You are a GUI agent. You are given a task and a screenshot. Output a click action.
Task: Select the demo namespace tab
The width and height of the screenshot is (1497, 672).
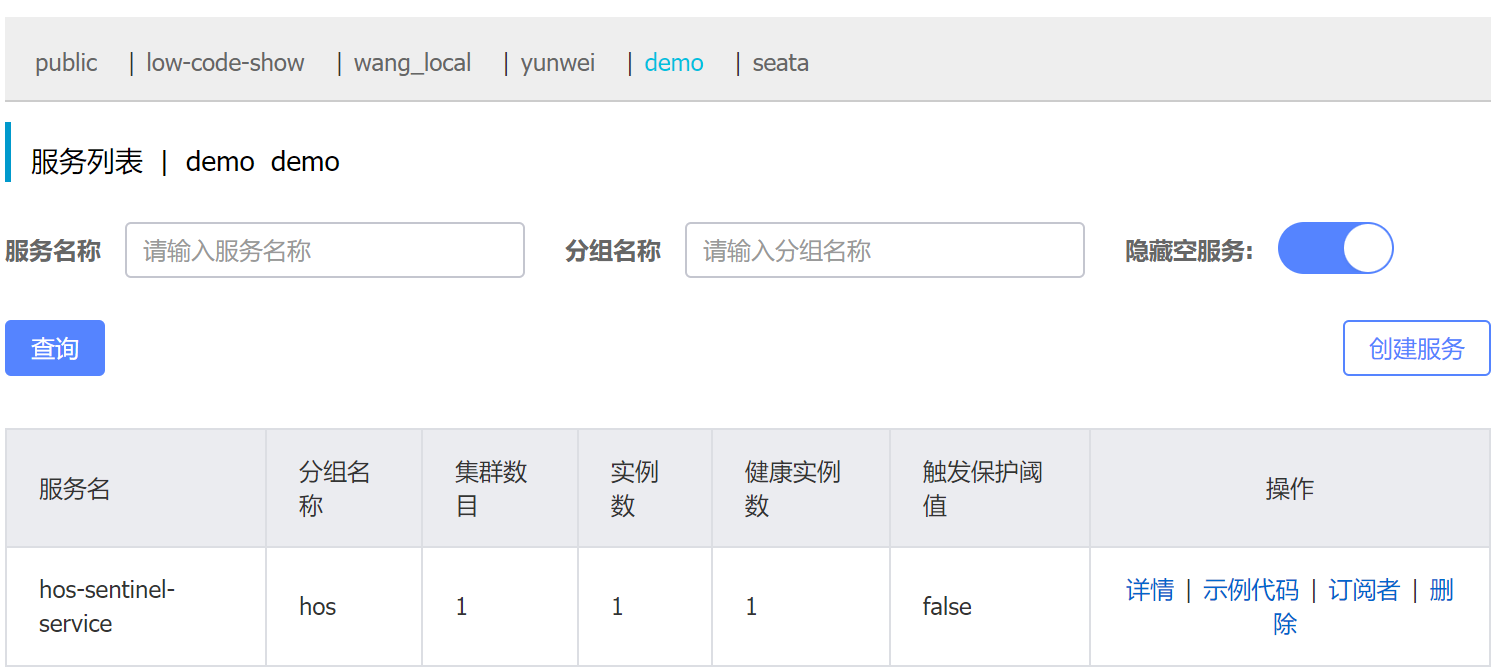[673, 62]
